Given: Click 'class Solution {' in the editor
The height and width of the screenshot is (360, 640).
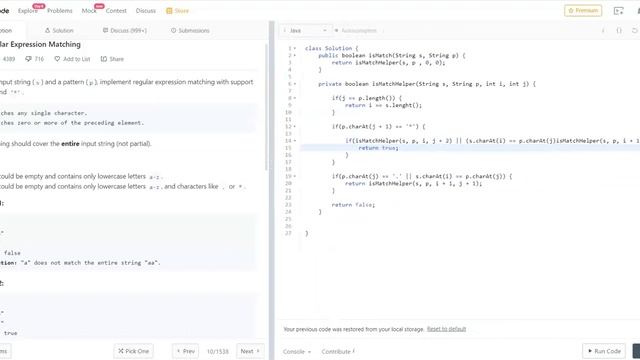Looking at the screenshot, I should (x=331, y=48).
